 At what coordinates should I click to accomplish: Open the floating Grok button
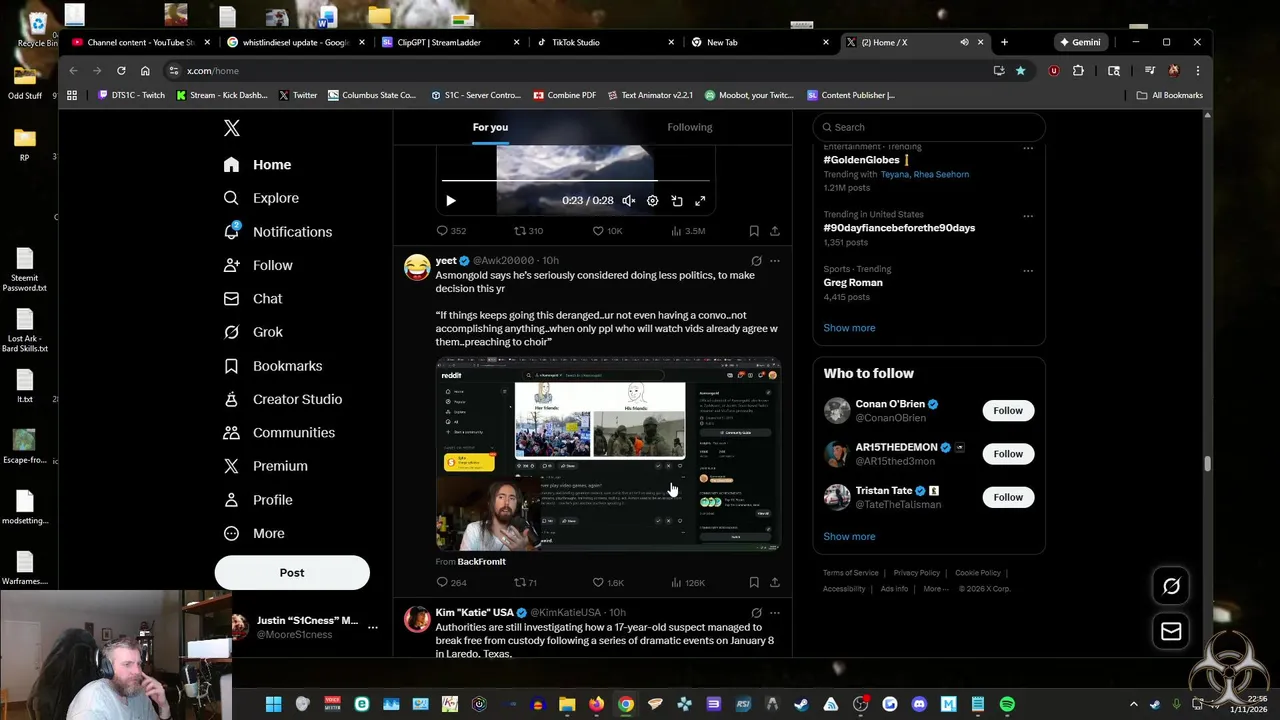(1171, 586)
